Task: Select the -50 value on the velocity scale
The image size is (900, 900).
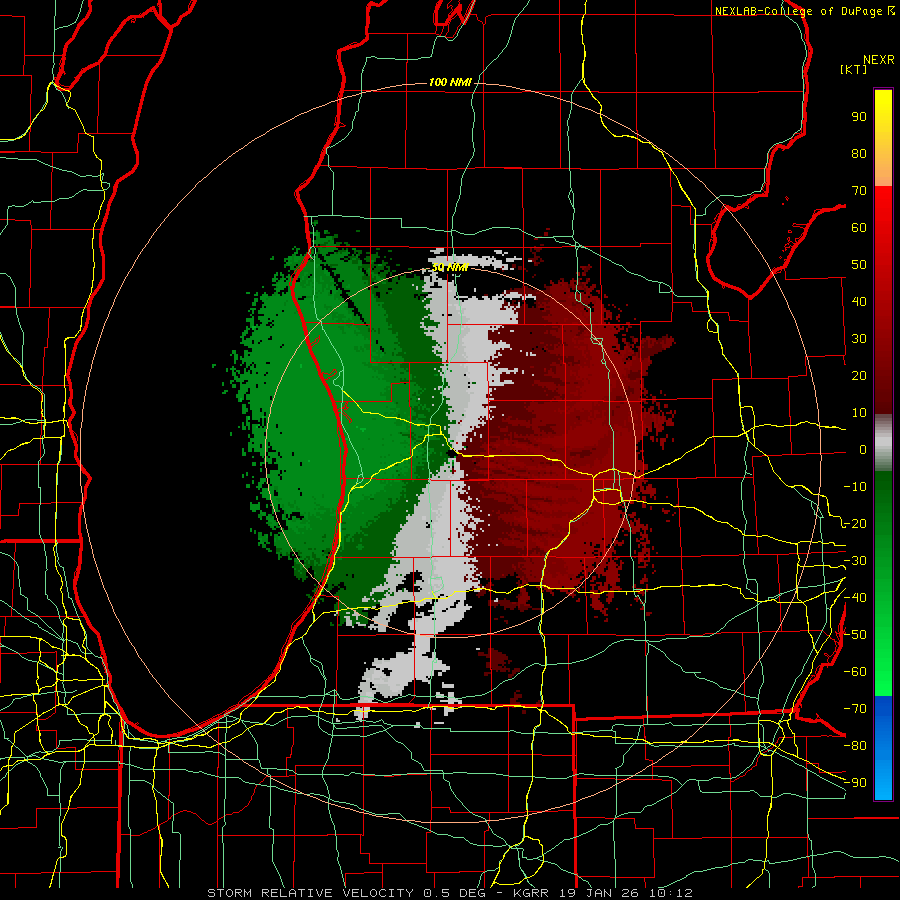Action: tap(855, 635)
